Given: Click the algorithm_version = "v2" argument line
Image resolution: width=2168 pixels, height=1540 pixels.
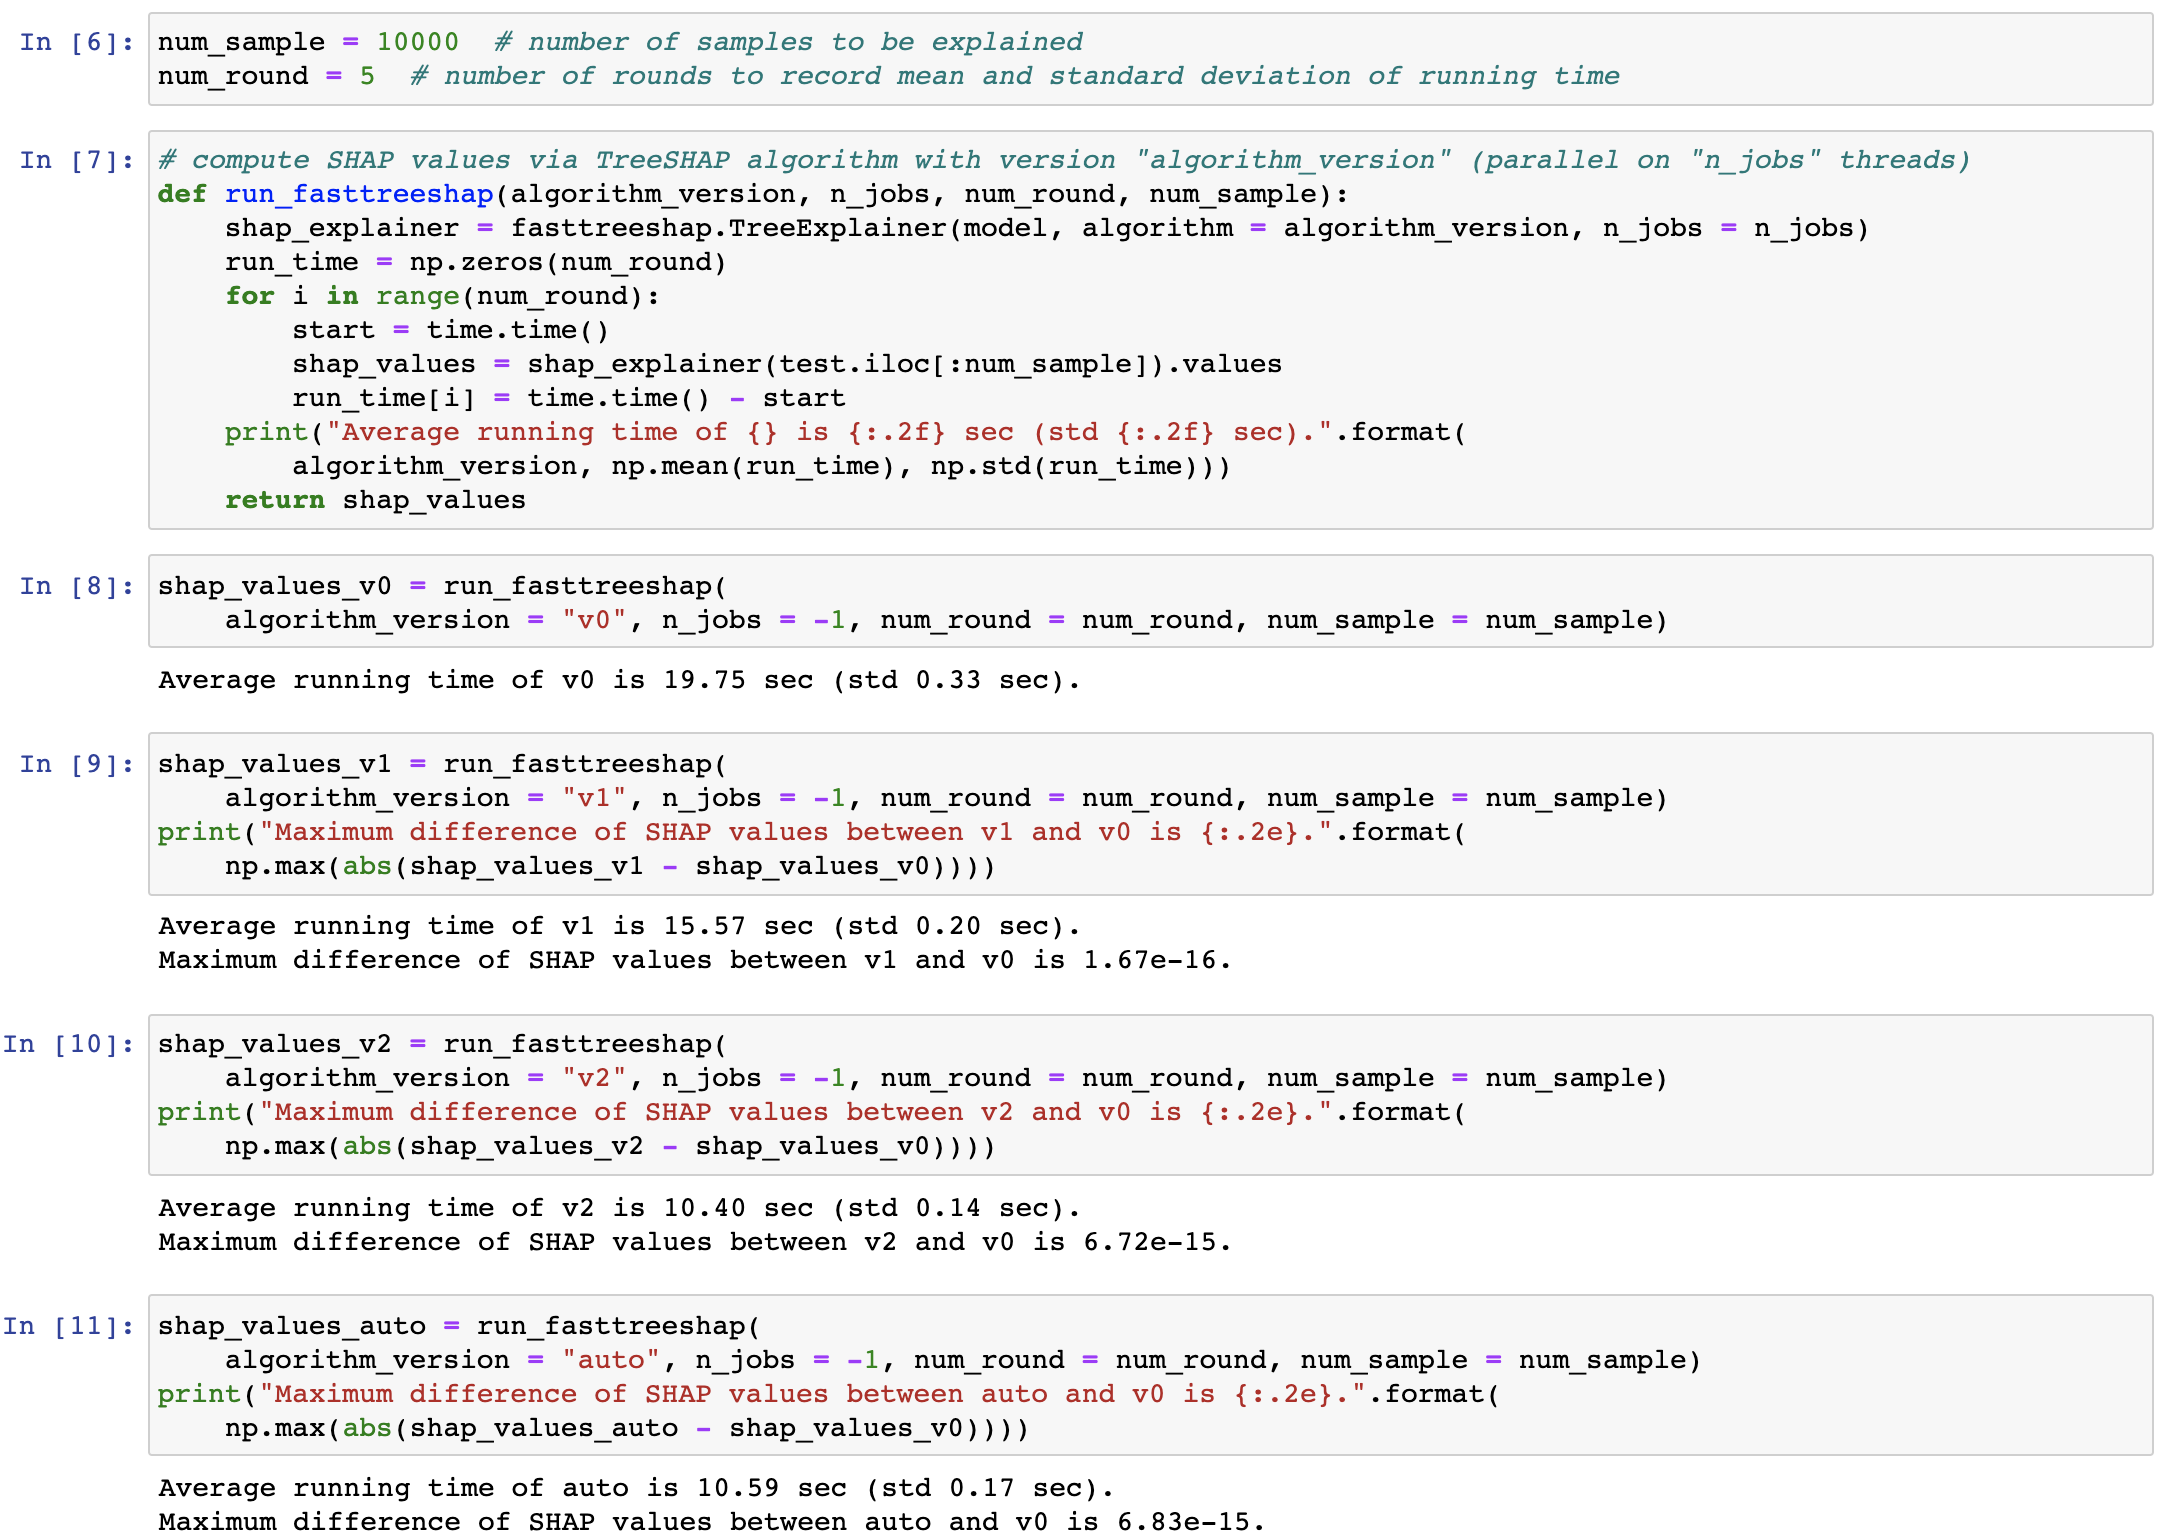Looking at the screenshot, I should point(946,1078).
